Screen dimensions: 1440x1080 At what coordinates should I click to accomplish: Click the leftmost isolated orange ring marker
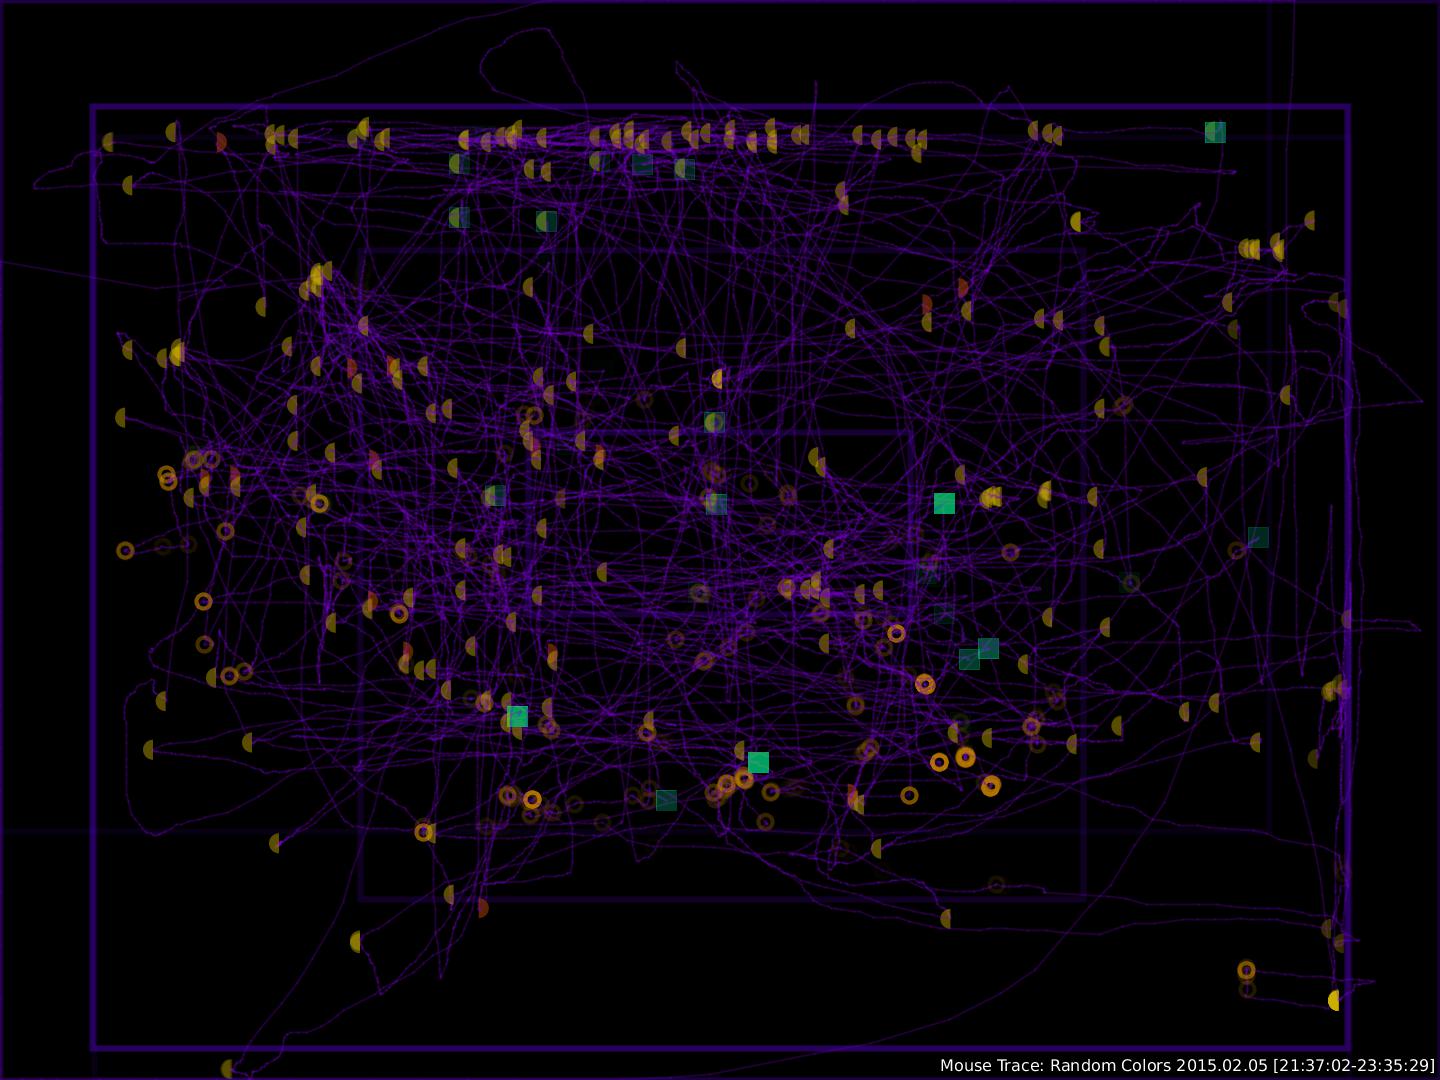pos(125,550)
